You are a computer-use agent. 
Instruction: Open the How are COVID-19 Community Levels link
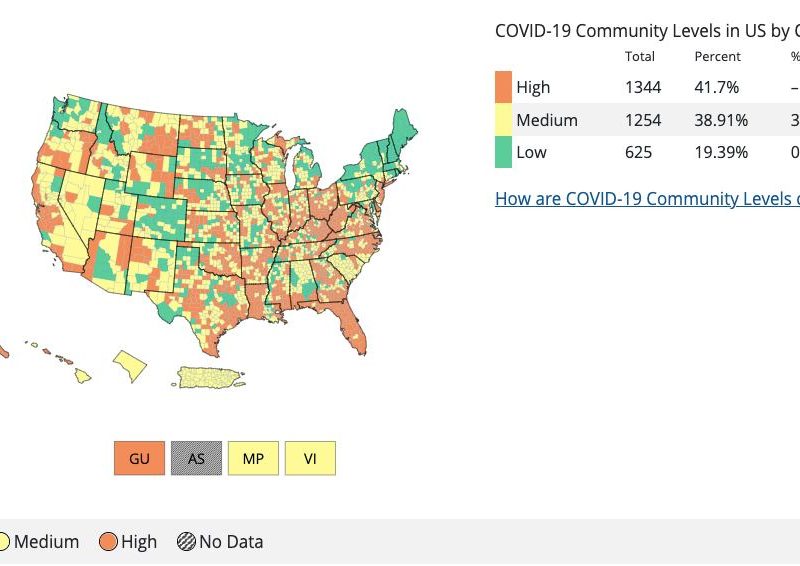[647, 198]
